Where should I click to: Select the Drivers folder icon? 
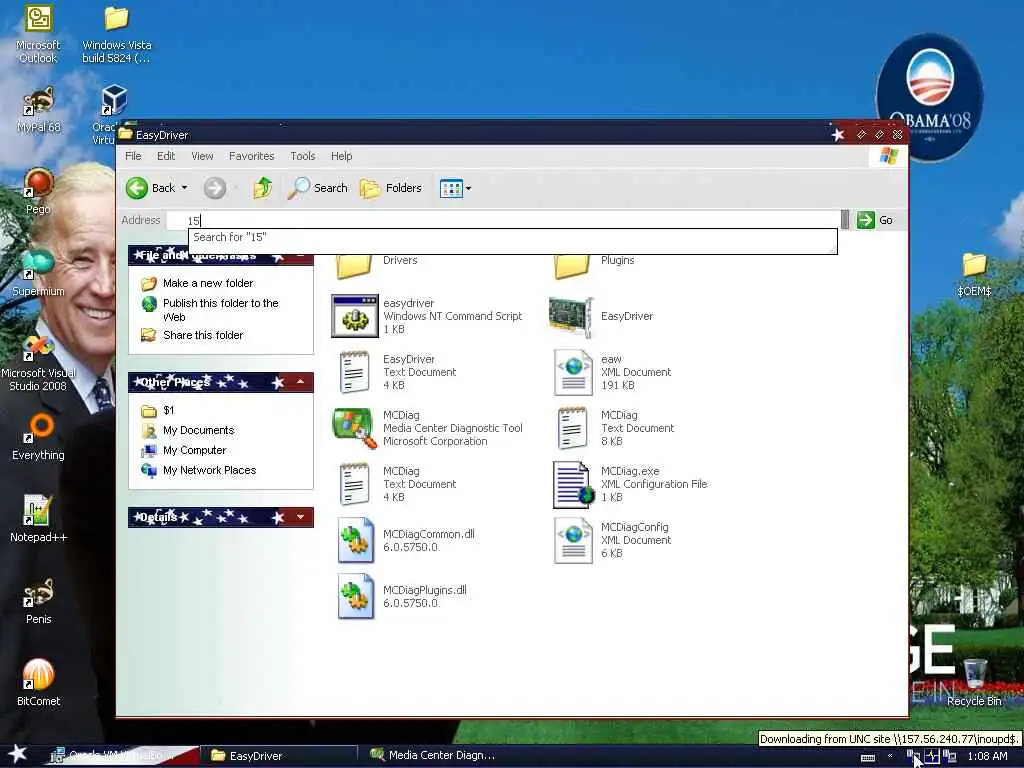(353, 266)
